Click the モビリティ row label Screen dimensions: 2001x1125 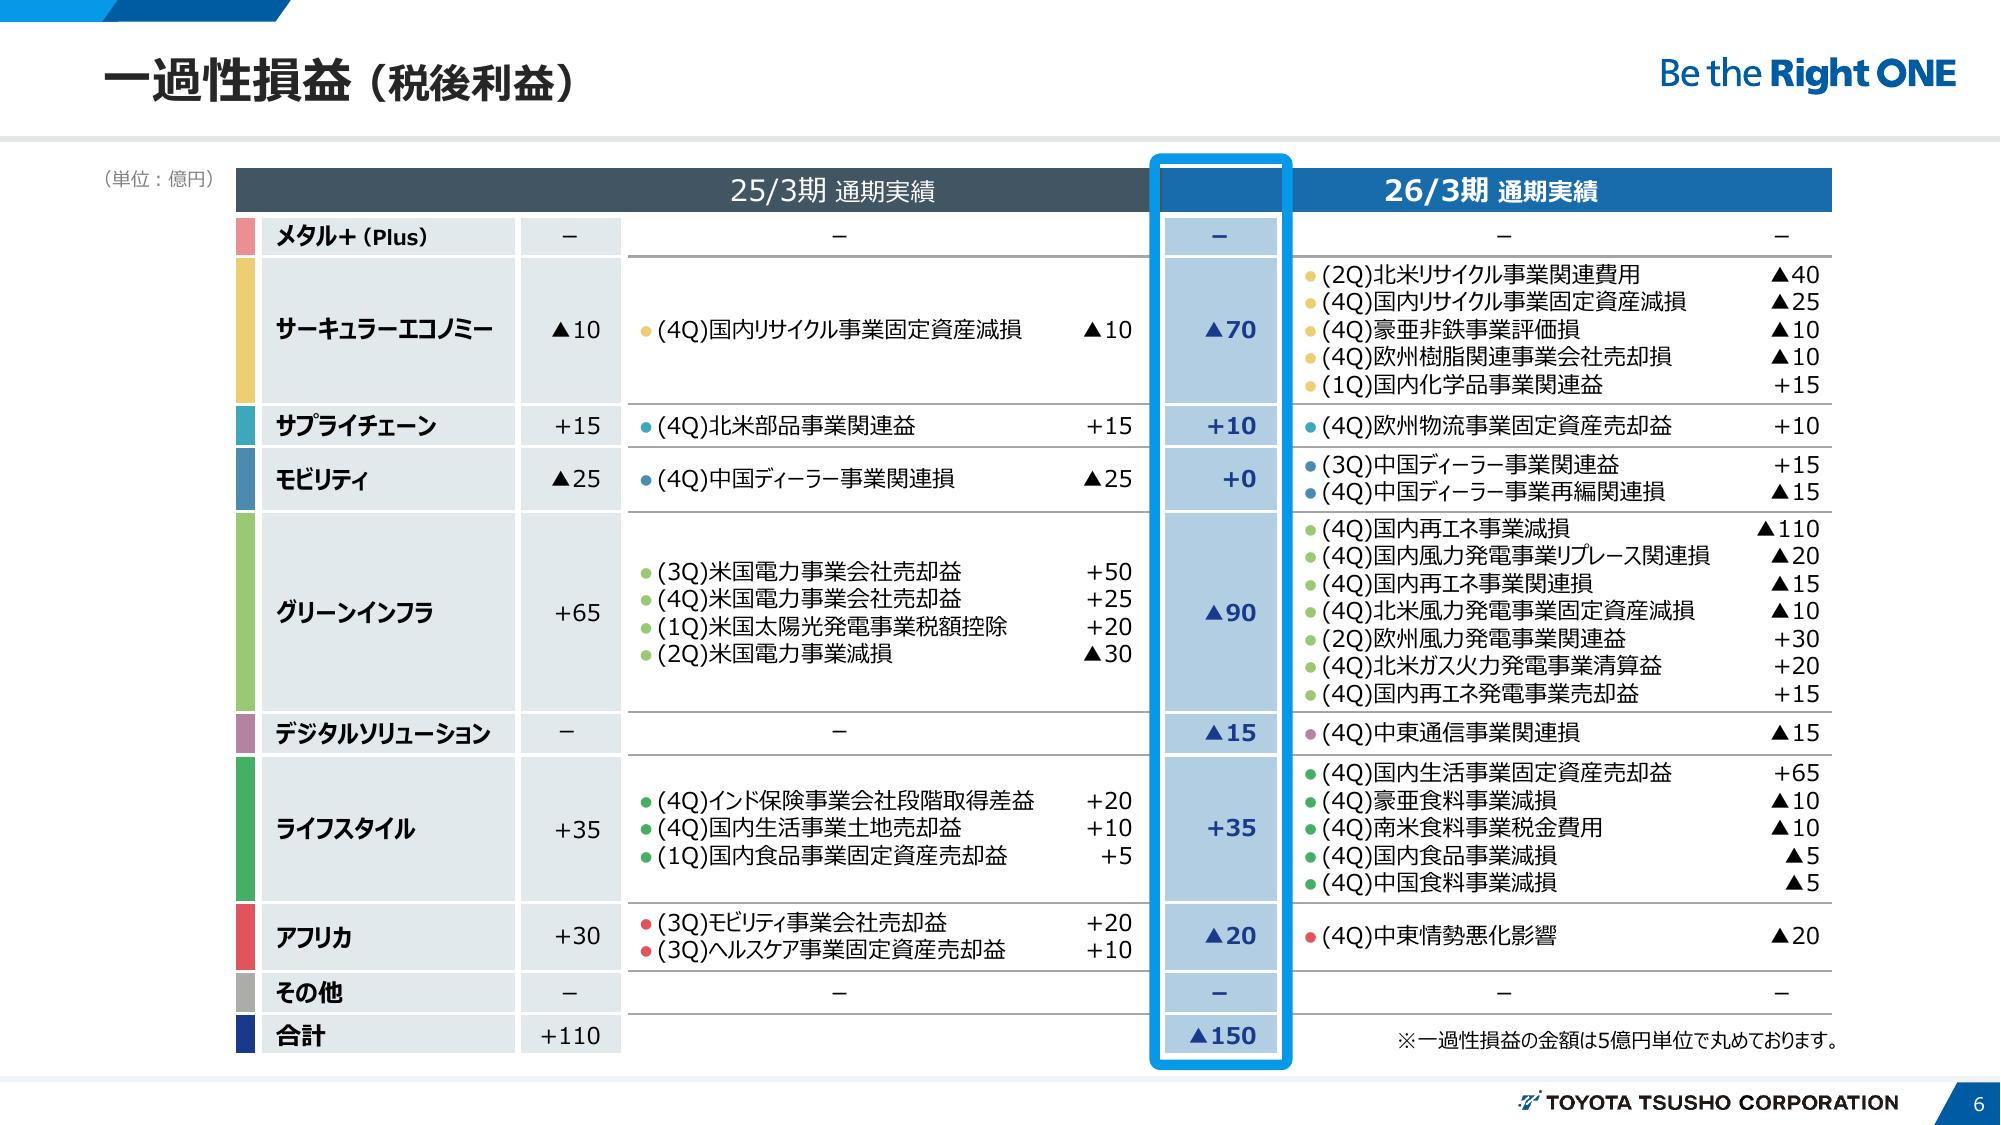(321, 479)
